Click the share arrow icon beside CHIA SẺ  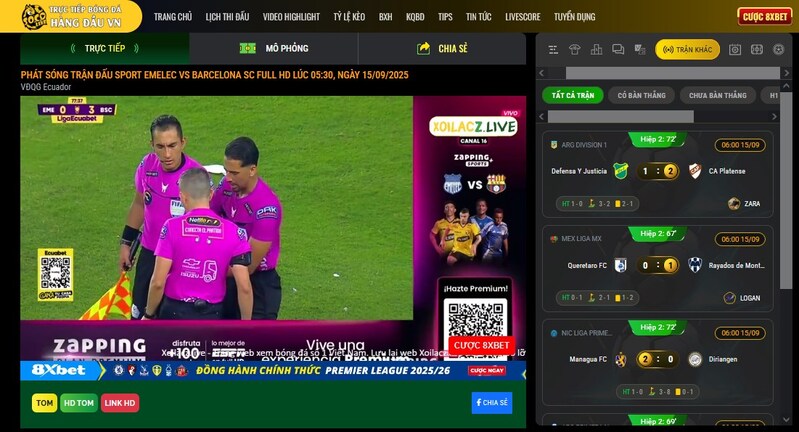pos(423,48)
